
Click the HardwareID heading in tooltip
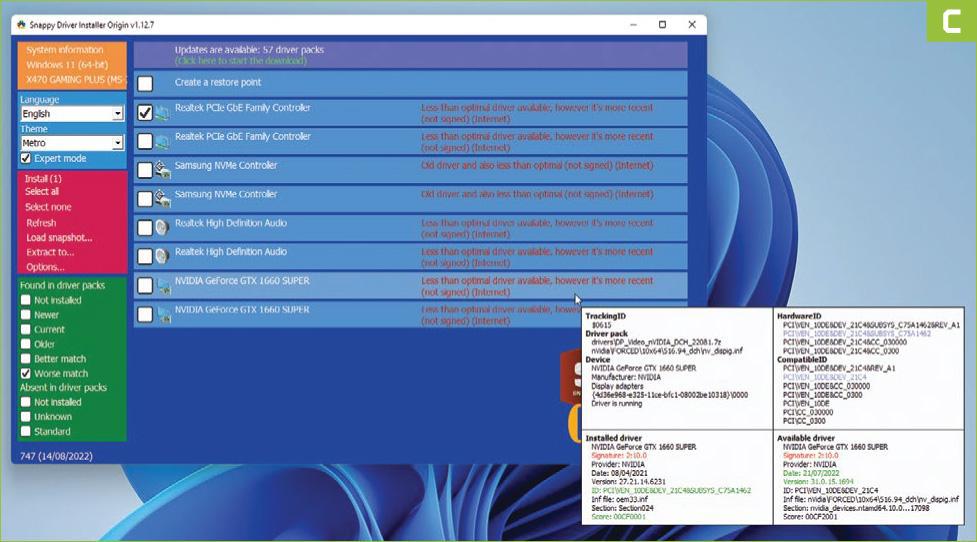click(x=799, y=316)
